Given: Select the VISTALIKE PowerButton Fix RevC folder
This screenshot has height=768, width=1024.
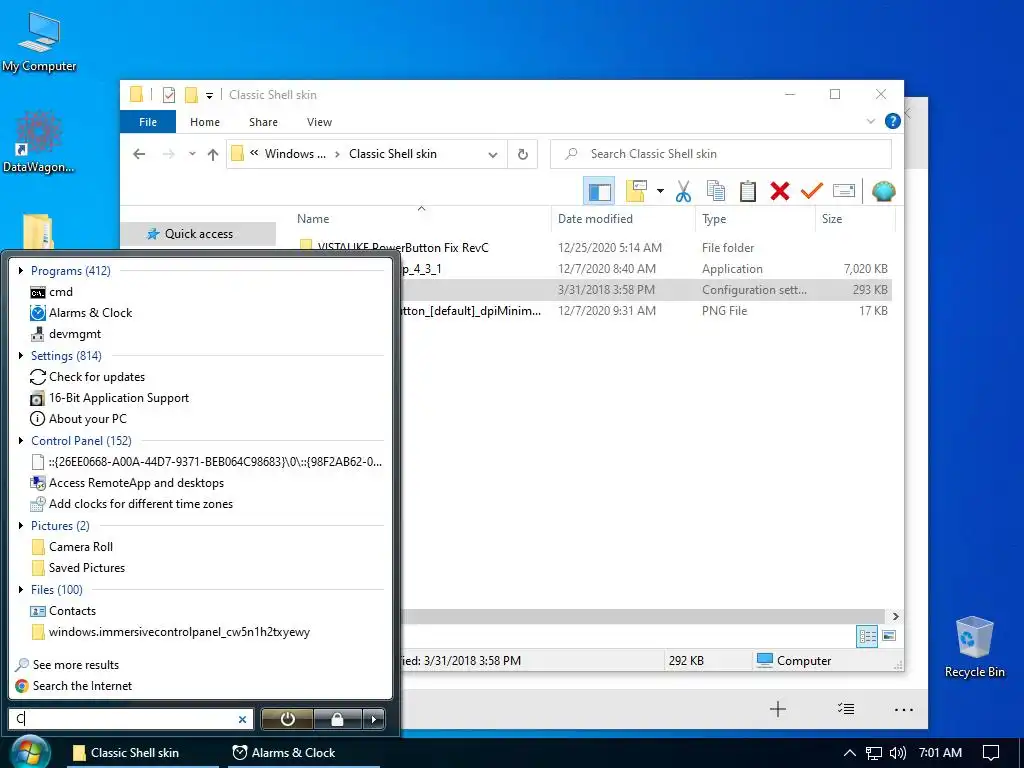Looking at the screenshot, I should [x=402, y=248].
